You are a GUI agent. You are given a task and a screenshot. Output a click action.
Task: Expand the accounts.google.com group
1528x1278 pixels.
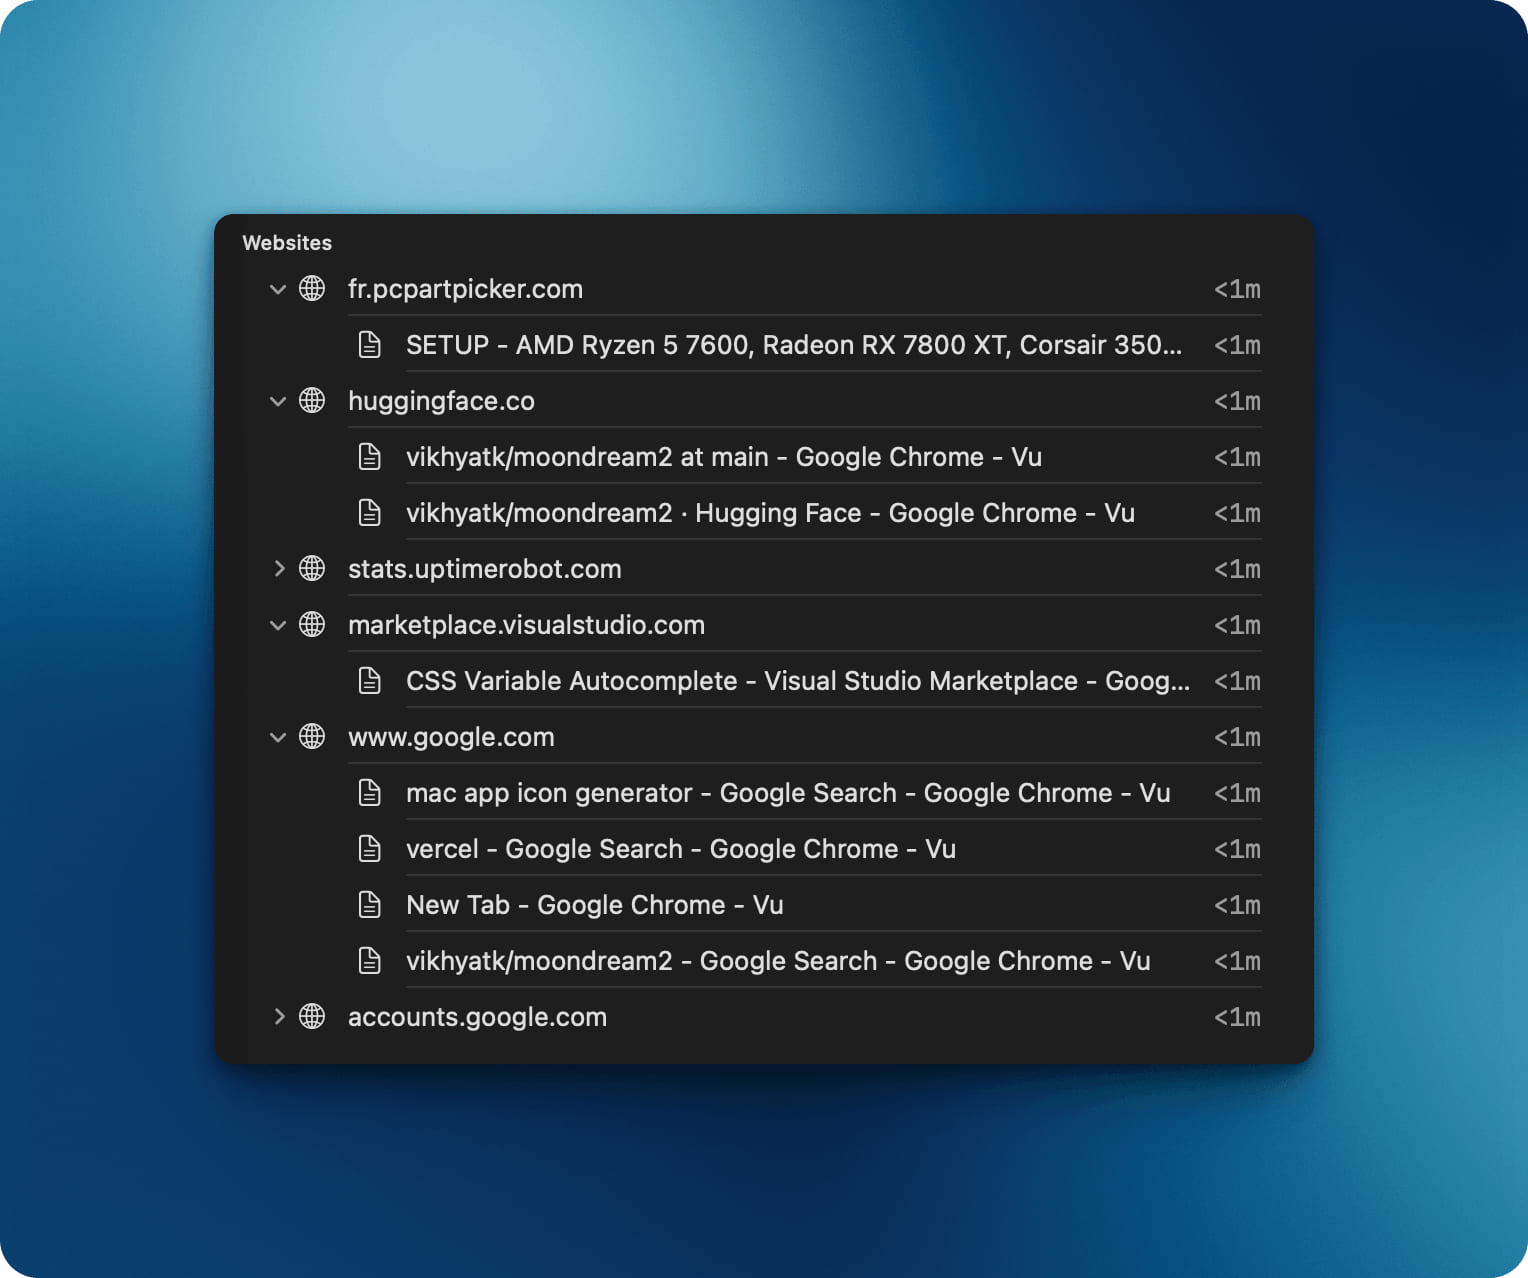(278, 1017)
